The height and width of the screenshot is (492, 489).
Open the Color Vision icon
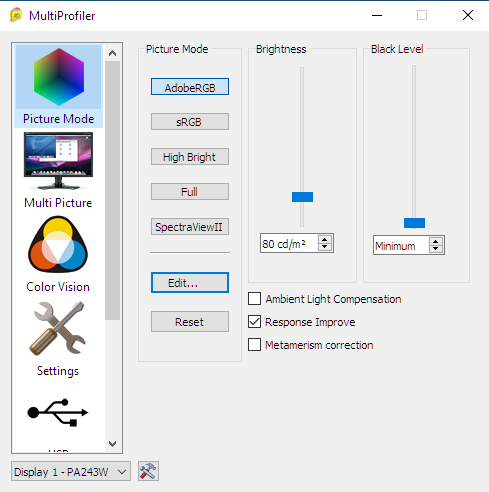(x=58, y=244)
